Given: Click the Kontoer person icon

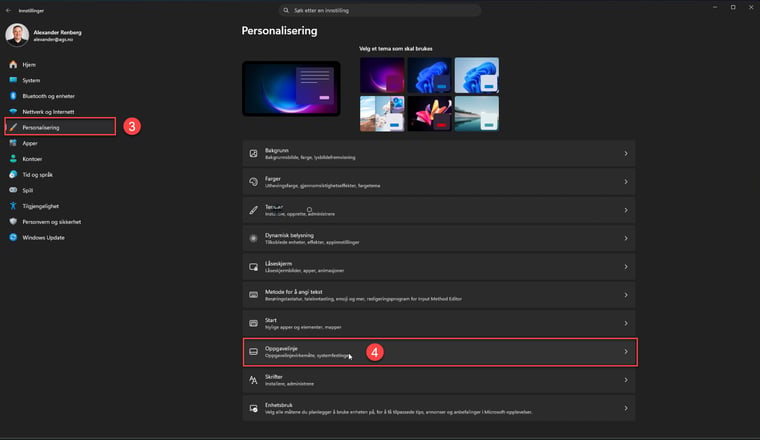Looking at the screenshot, I should click(x=13, y=158).
